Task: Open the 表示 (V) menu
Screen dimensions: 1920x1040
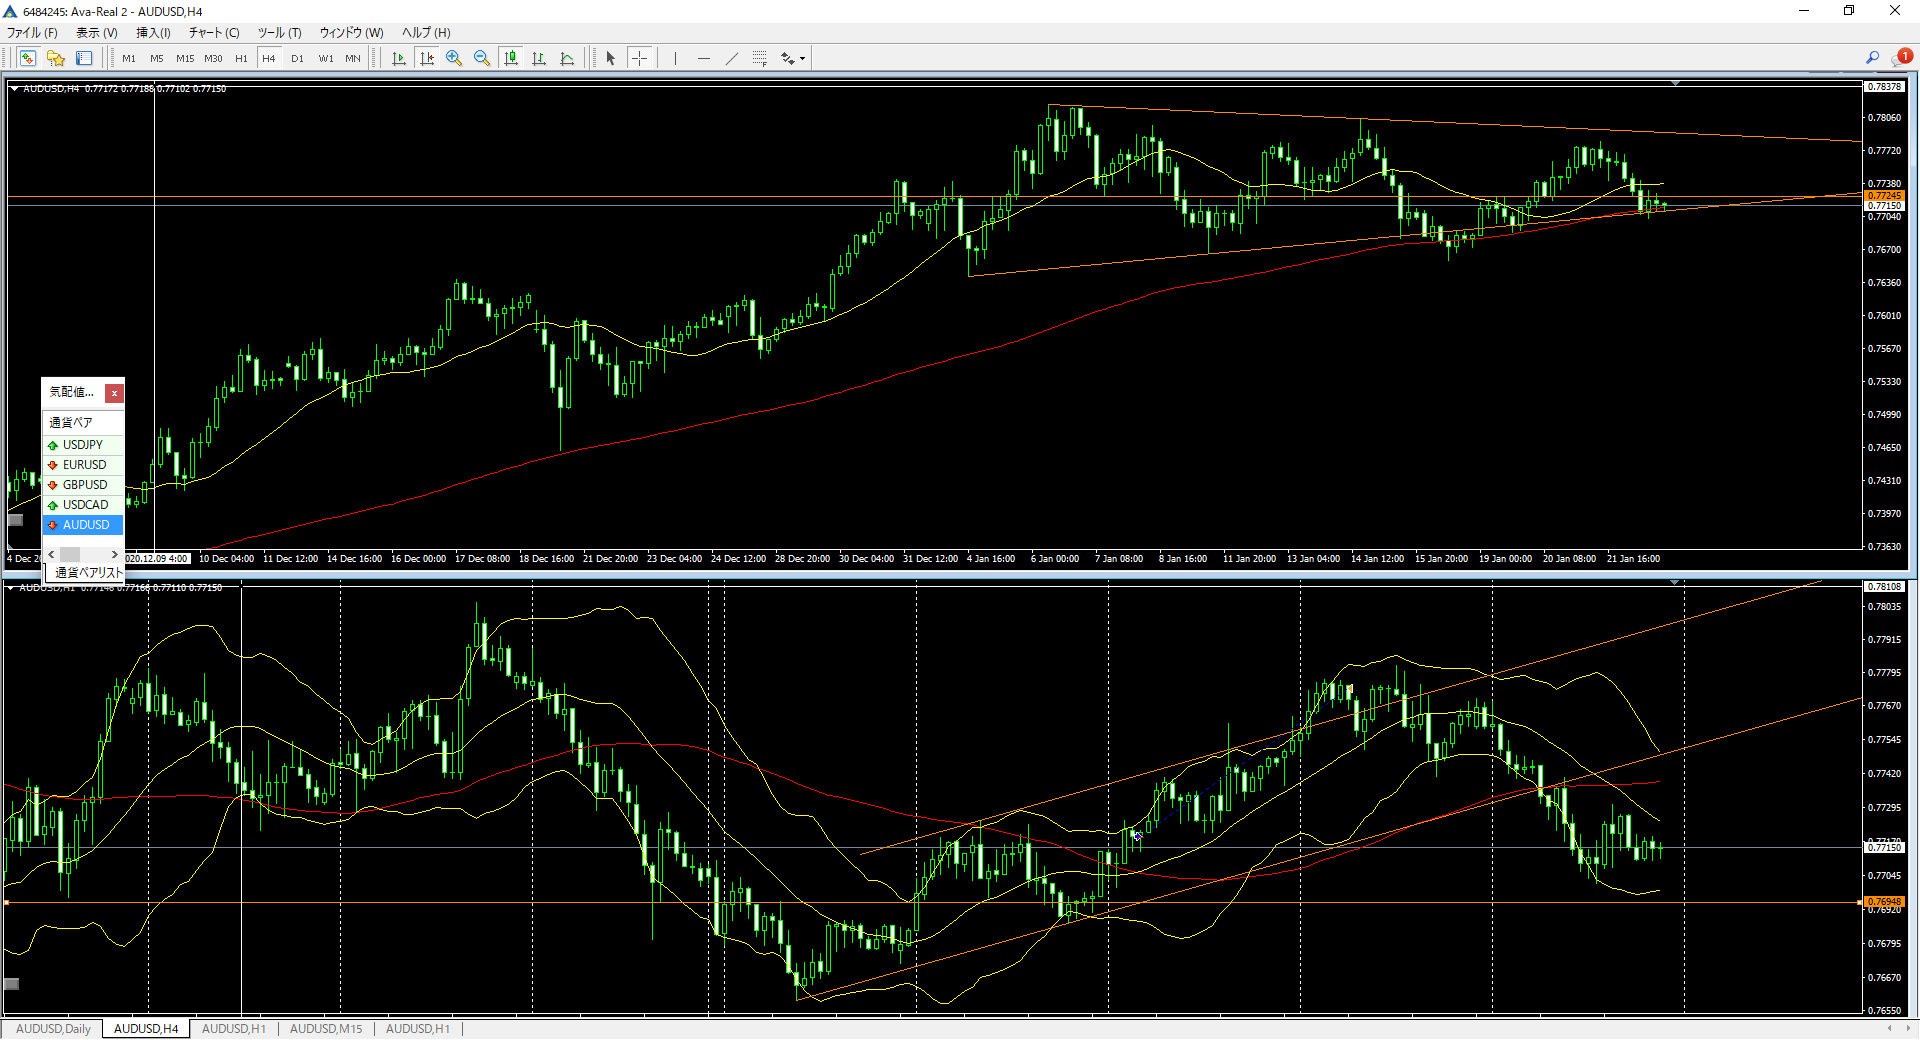Action: coord(97,33)
